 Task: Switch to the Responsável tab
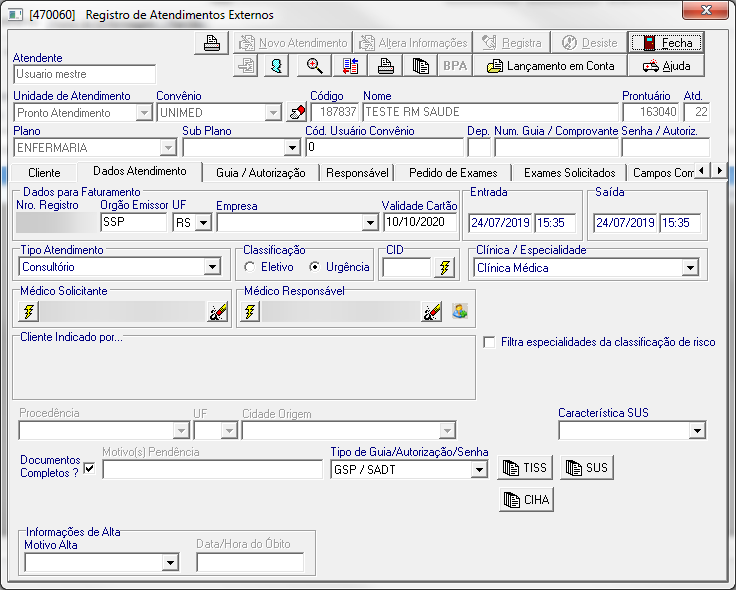[357, 173]
